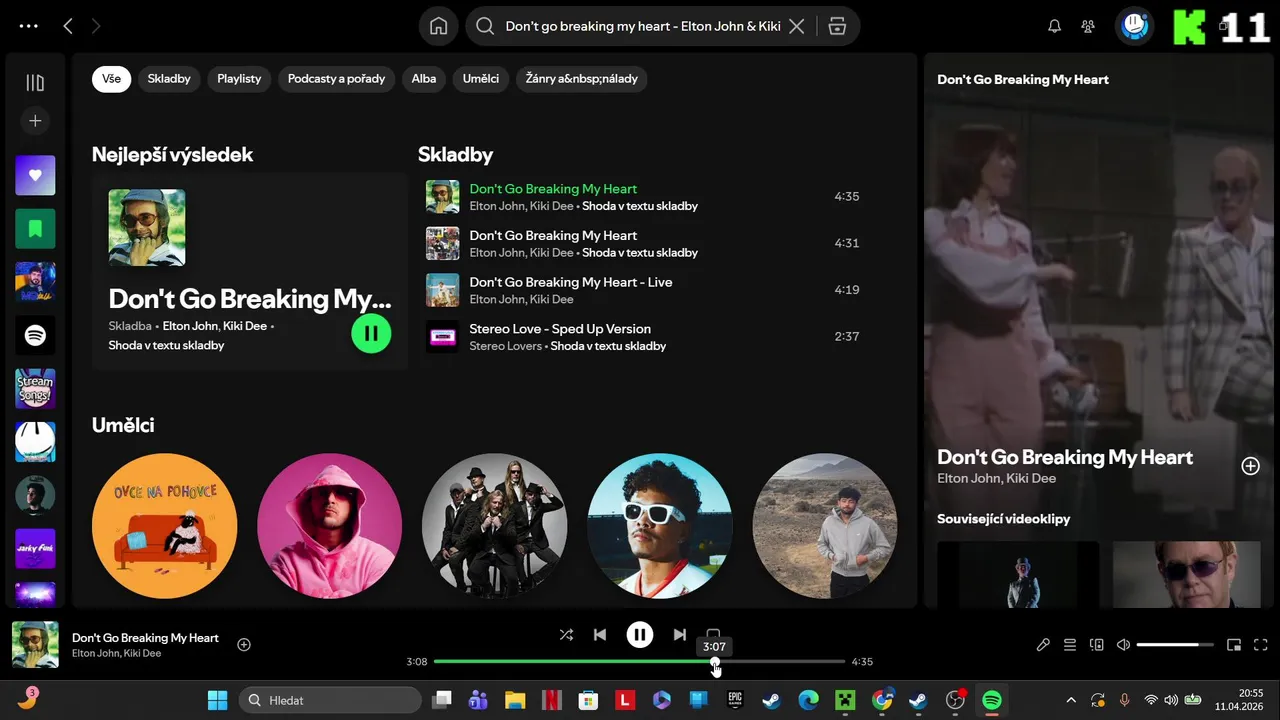
Task: Open Windows Start menu
Action: pos(217,700)
